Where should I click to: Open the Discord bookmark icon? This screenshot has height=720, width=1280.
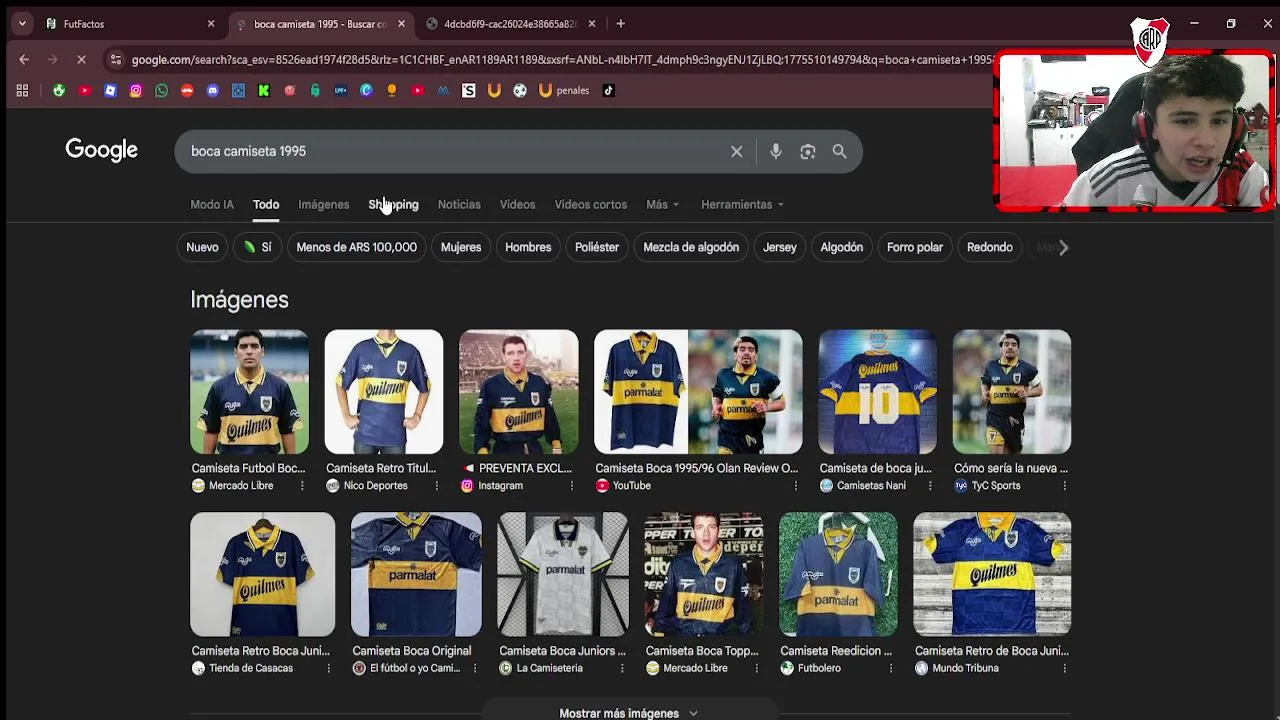[213, 90]
